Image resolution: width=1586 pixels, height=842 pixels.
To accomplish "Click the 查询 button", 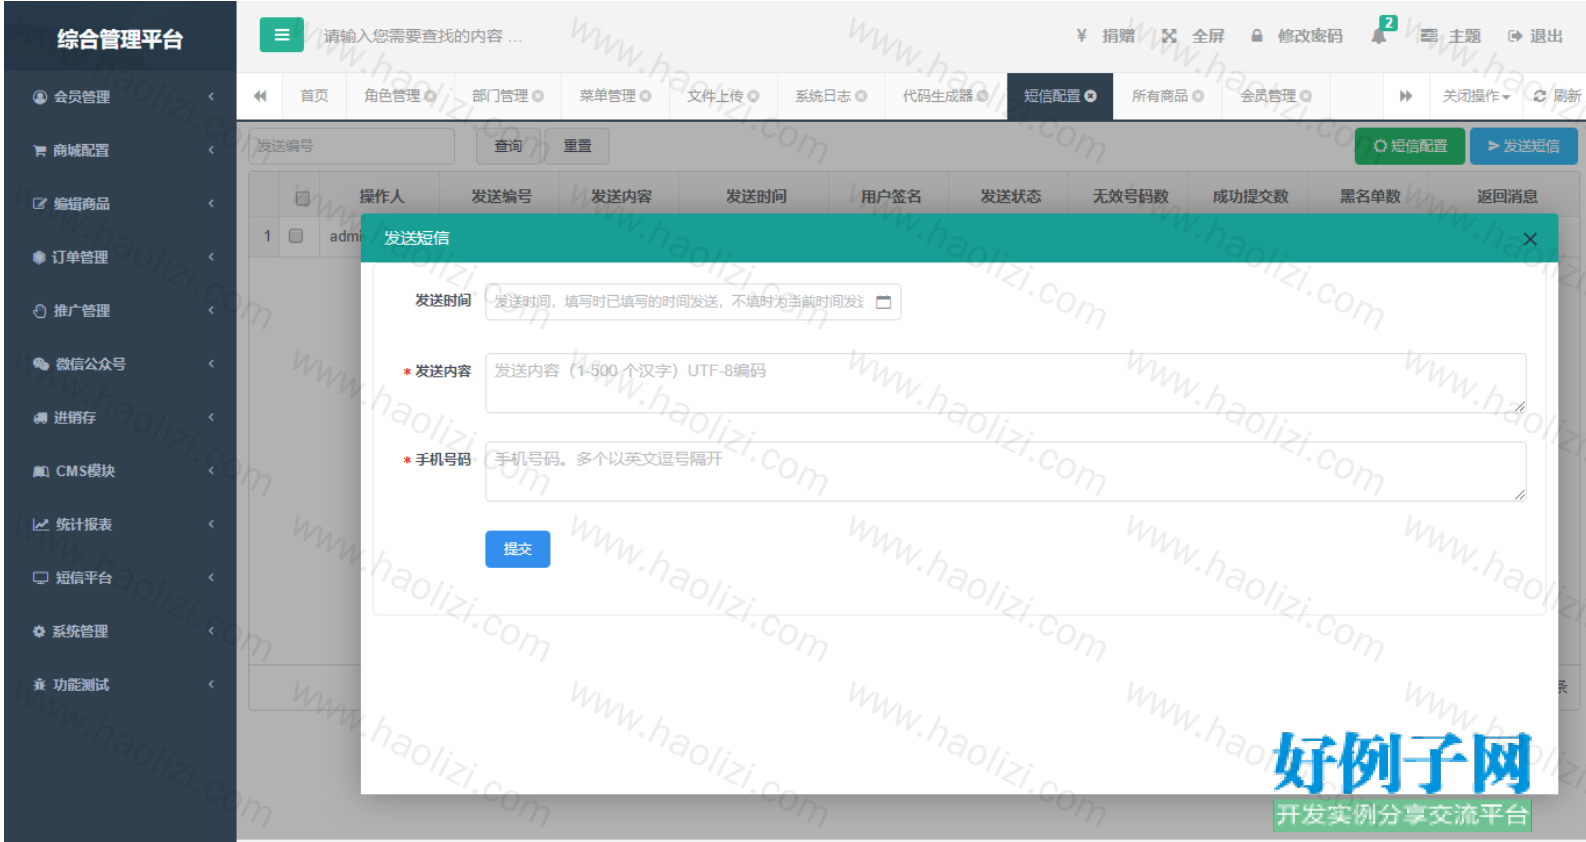I will click(x=508, y=146).
